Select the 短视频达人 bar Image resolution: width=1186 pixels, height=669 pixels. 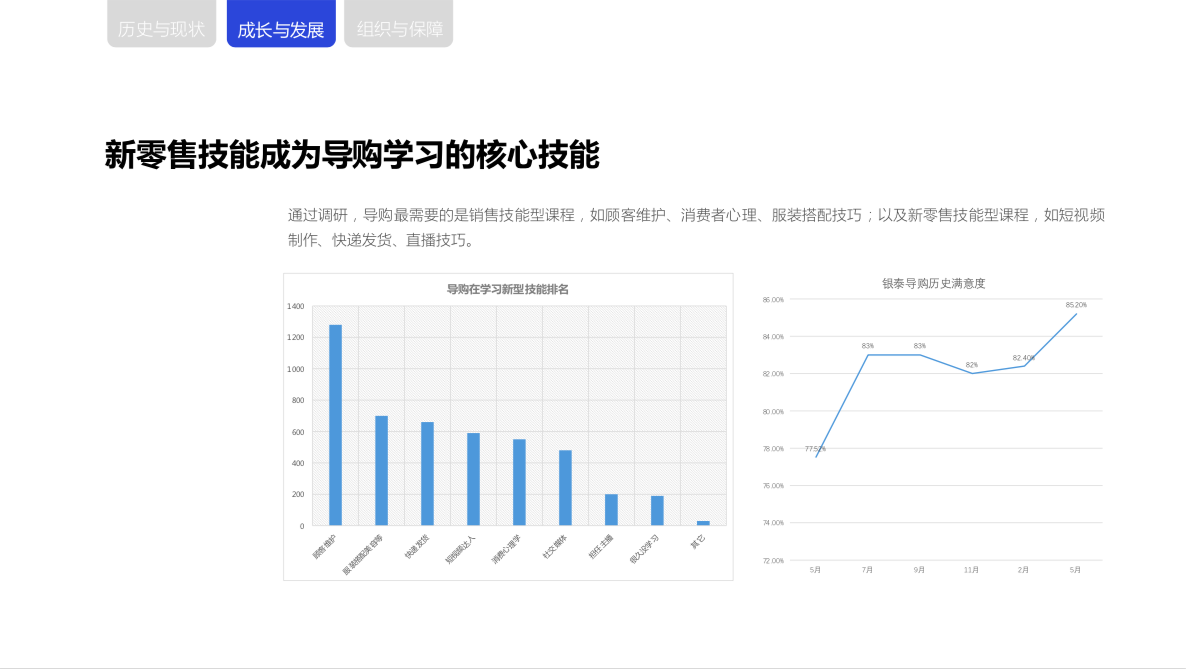point(475,478)
